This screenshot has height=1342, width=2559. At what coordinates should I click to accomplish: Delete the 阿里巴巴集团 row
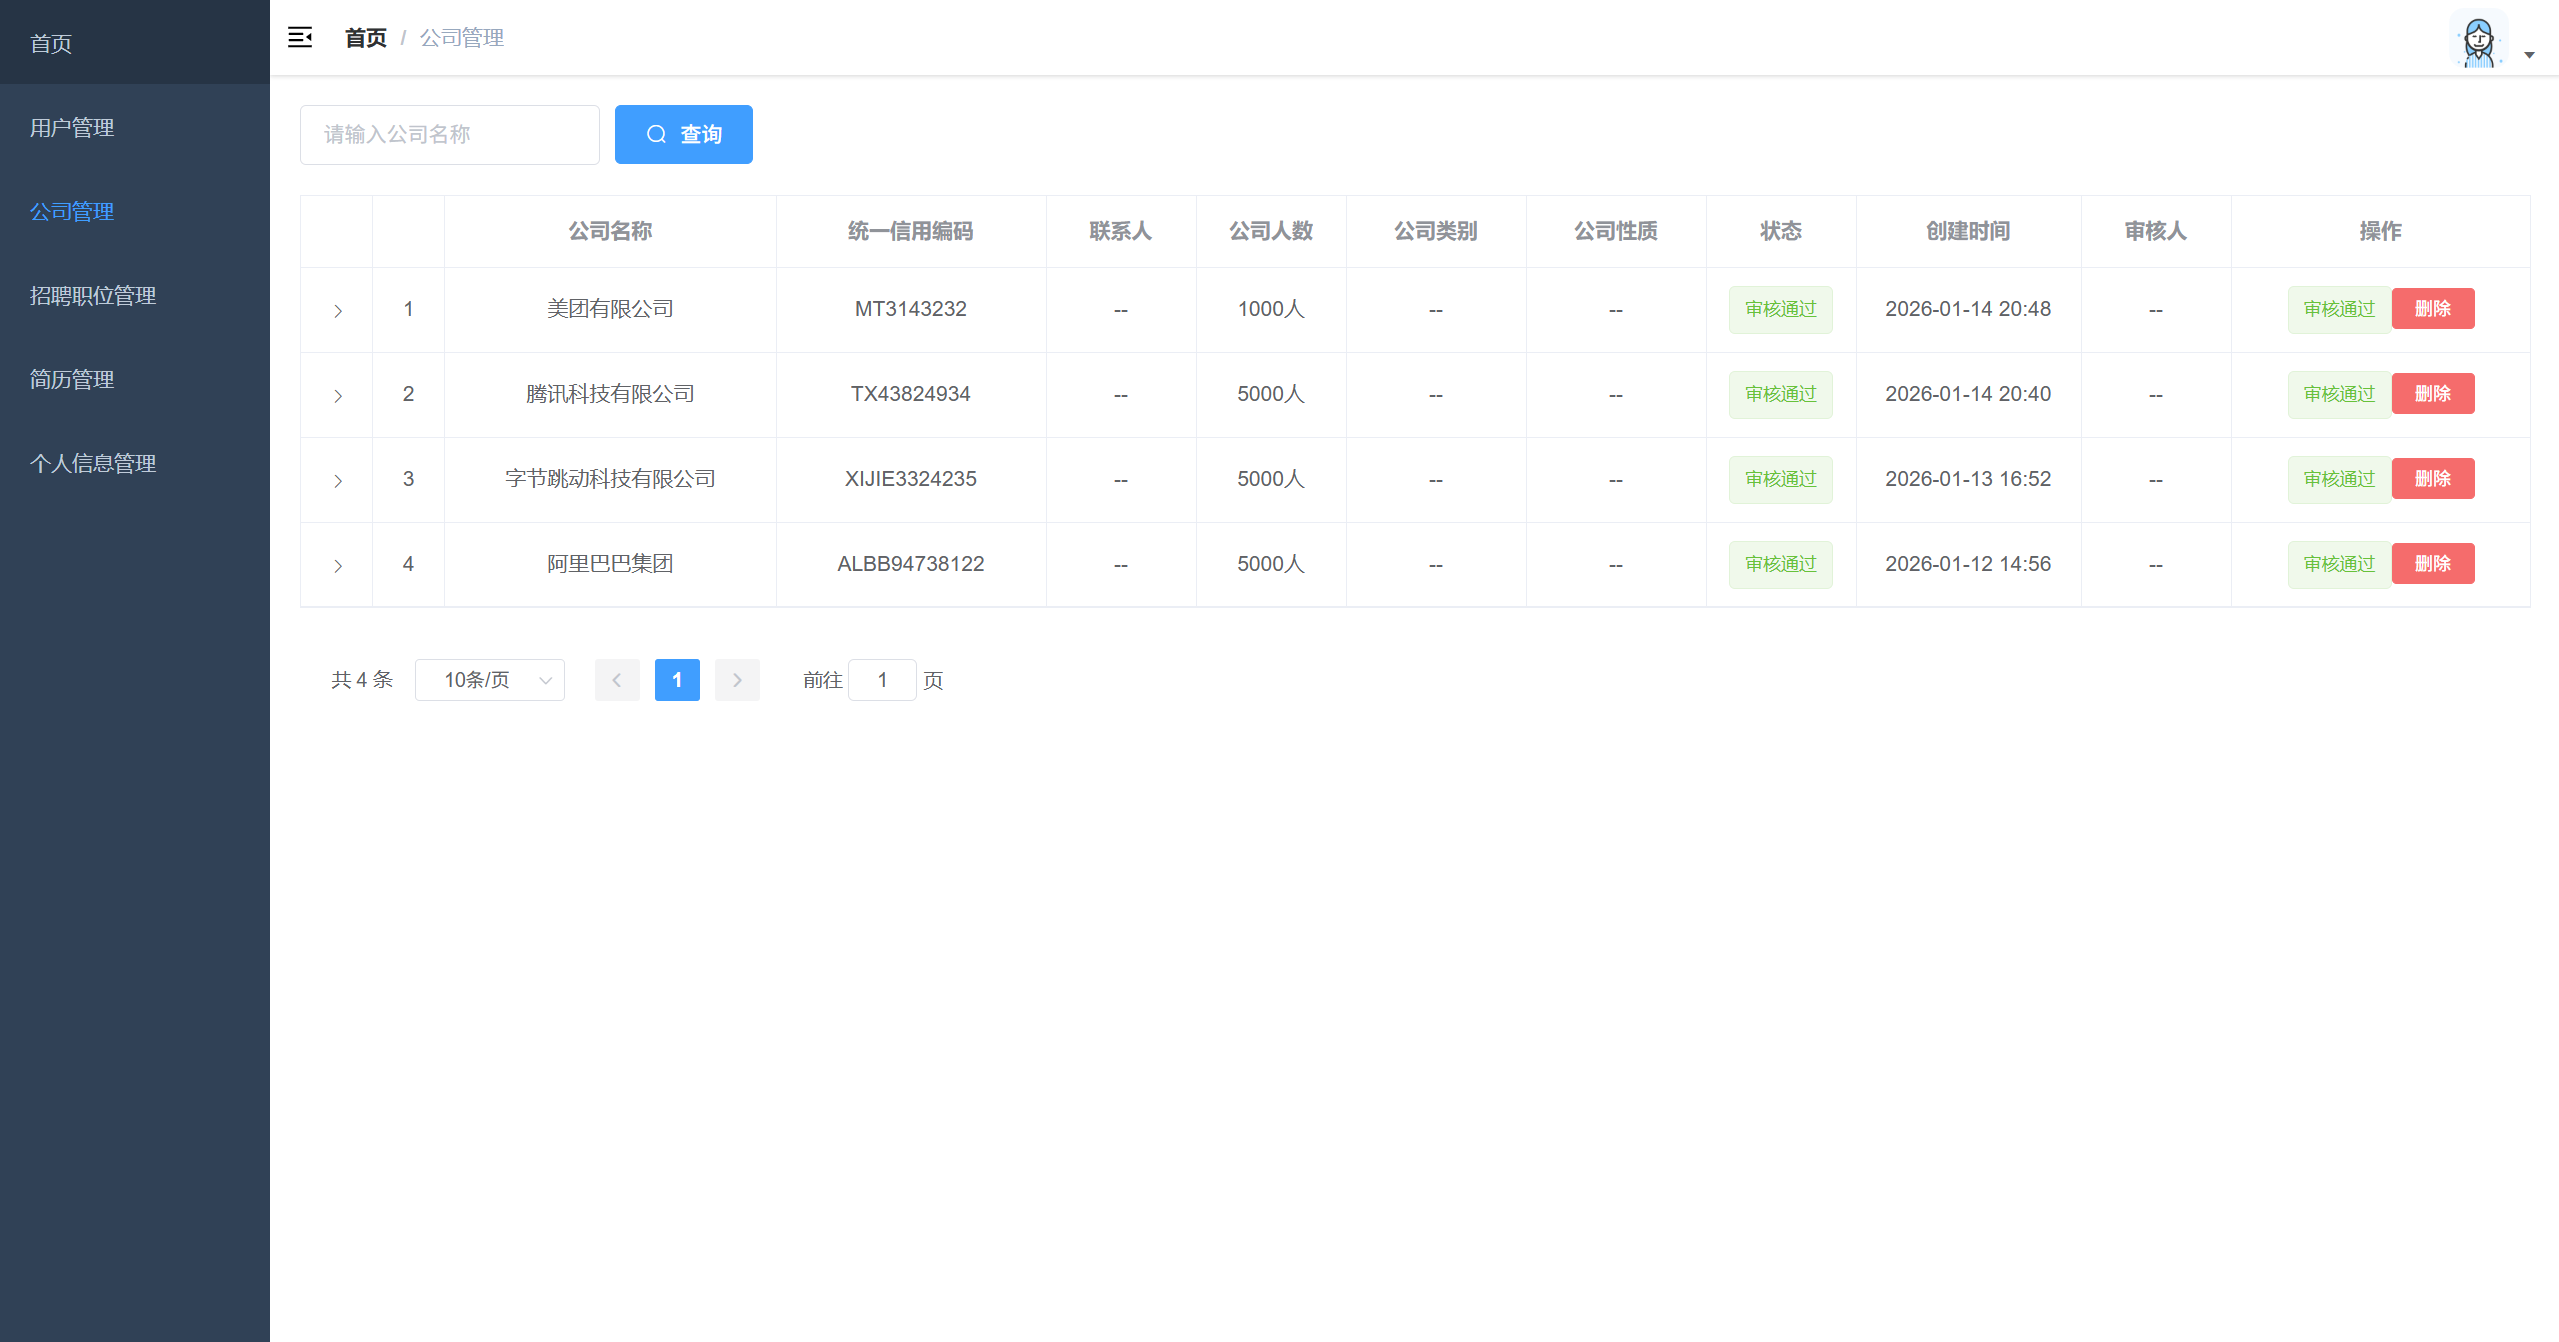[x=2432, y=564]
